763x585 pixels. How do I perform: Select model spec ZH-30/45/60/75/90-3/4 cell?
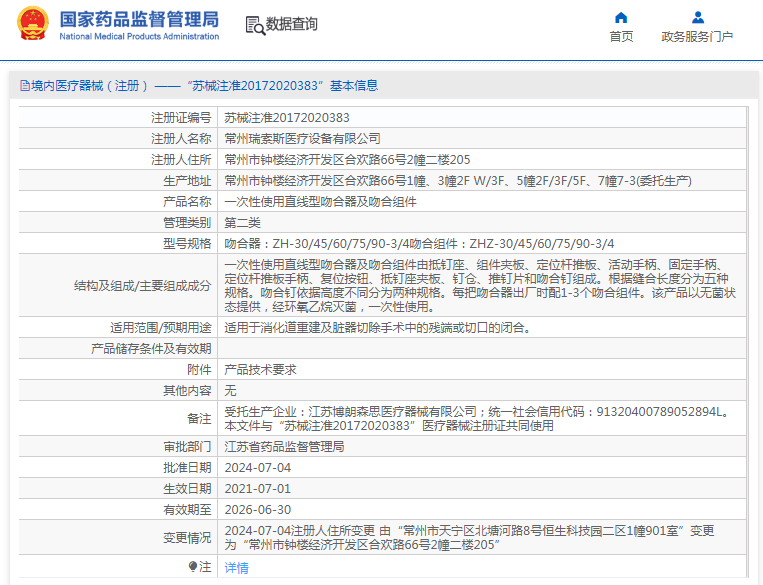[419, 243]
